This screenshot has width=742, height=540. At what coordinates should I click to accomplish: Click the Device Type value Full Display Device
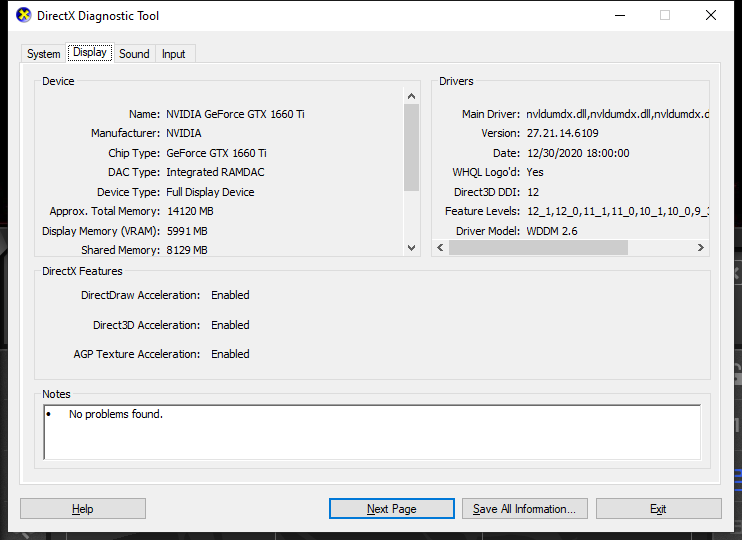pyautogui.click(x=210, y=192)
